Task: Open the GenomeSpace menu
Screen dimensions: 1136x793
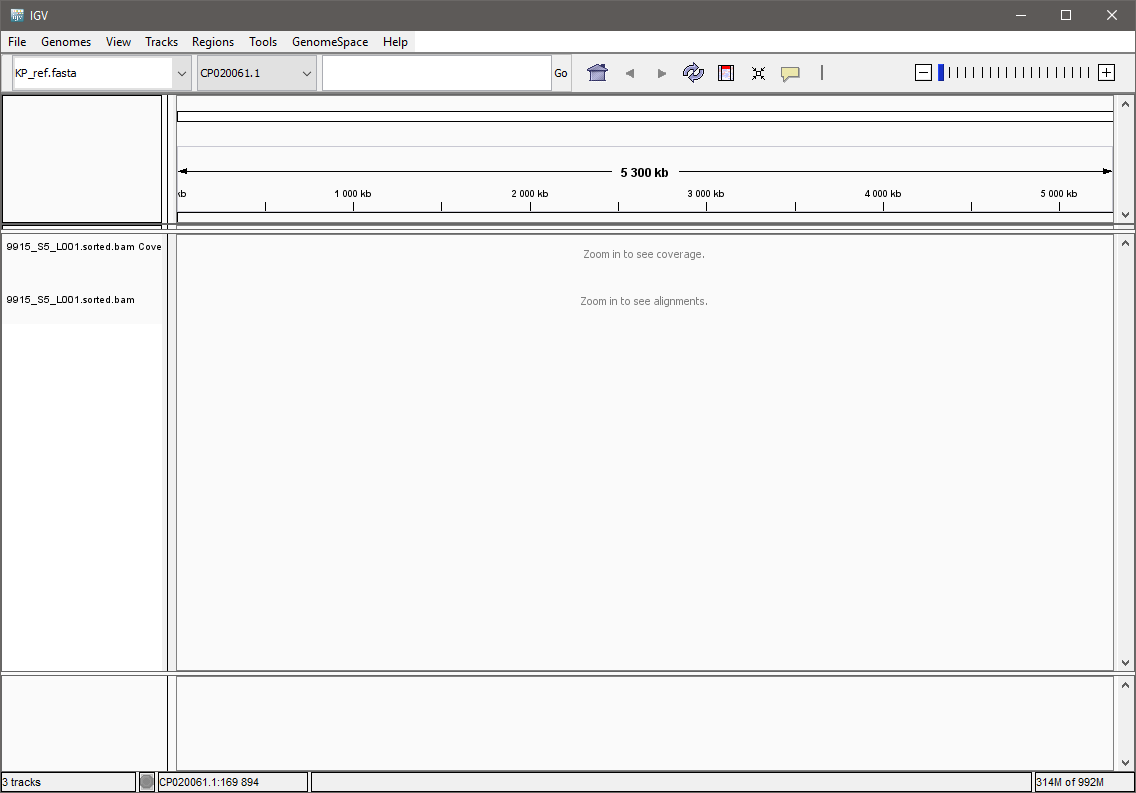Action: [330, 42]
